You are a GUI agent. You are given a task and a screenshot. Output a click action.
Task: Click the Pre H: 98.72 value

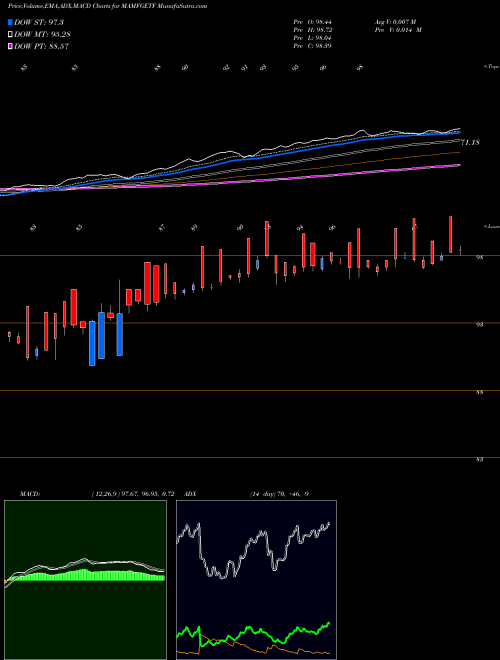[312, 30]
